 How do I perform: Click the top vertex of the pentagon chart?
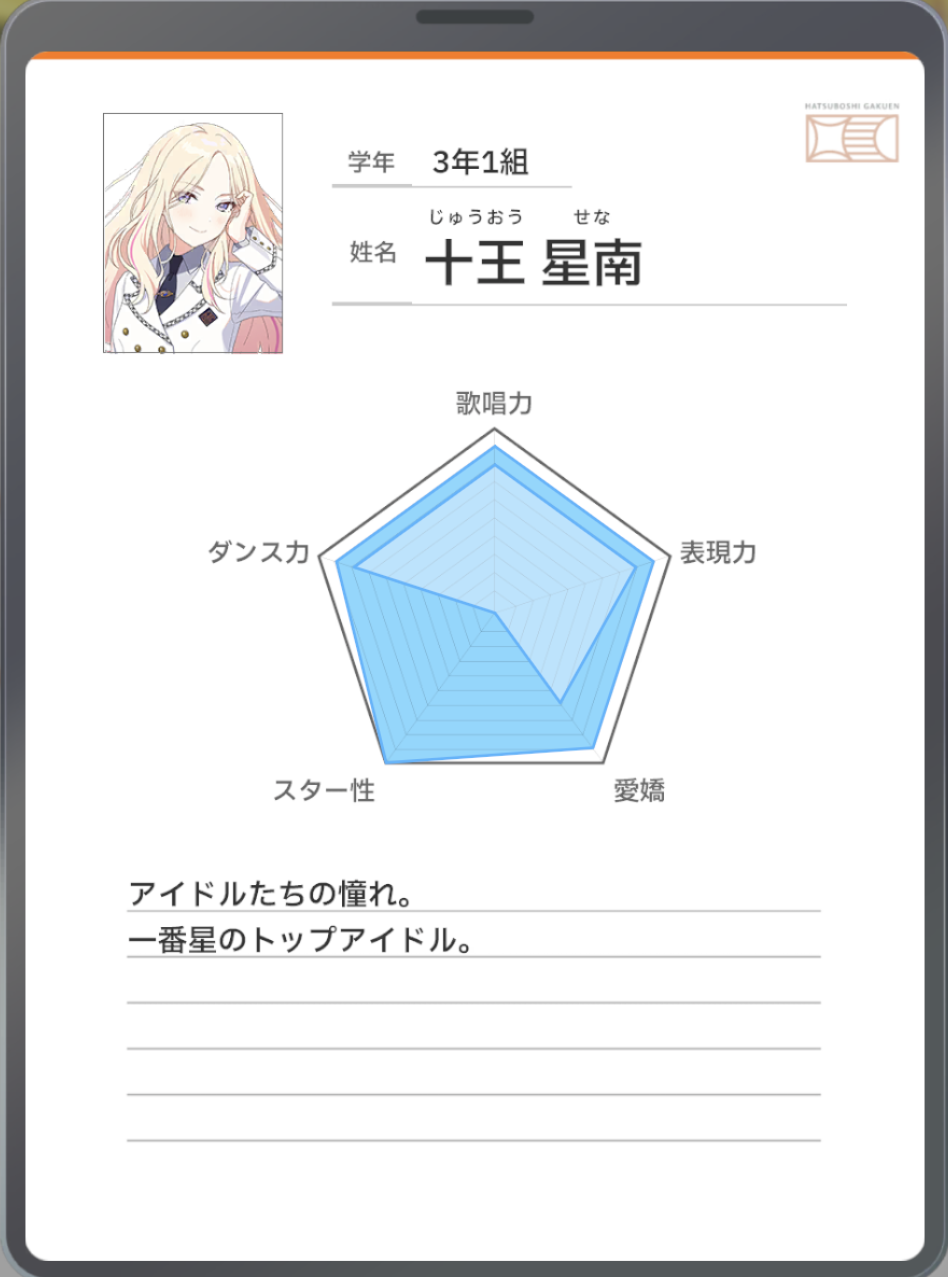click(494, 428)
